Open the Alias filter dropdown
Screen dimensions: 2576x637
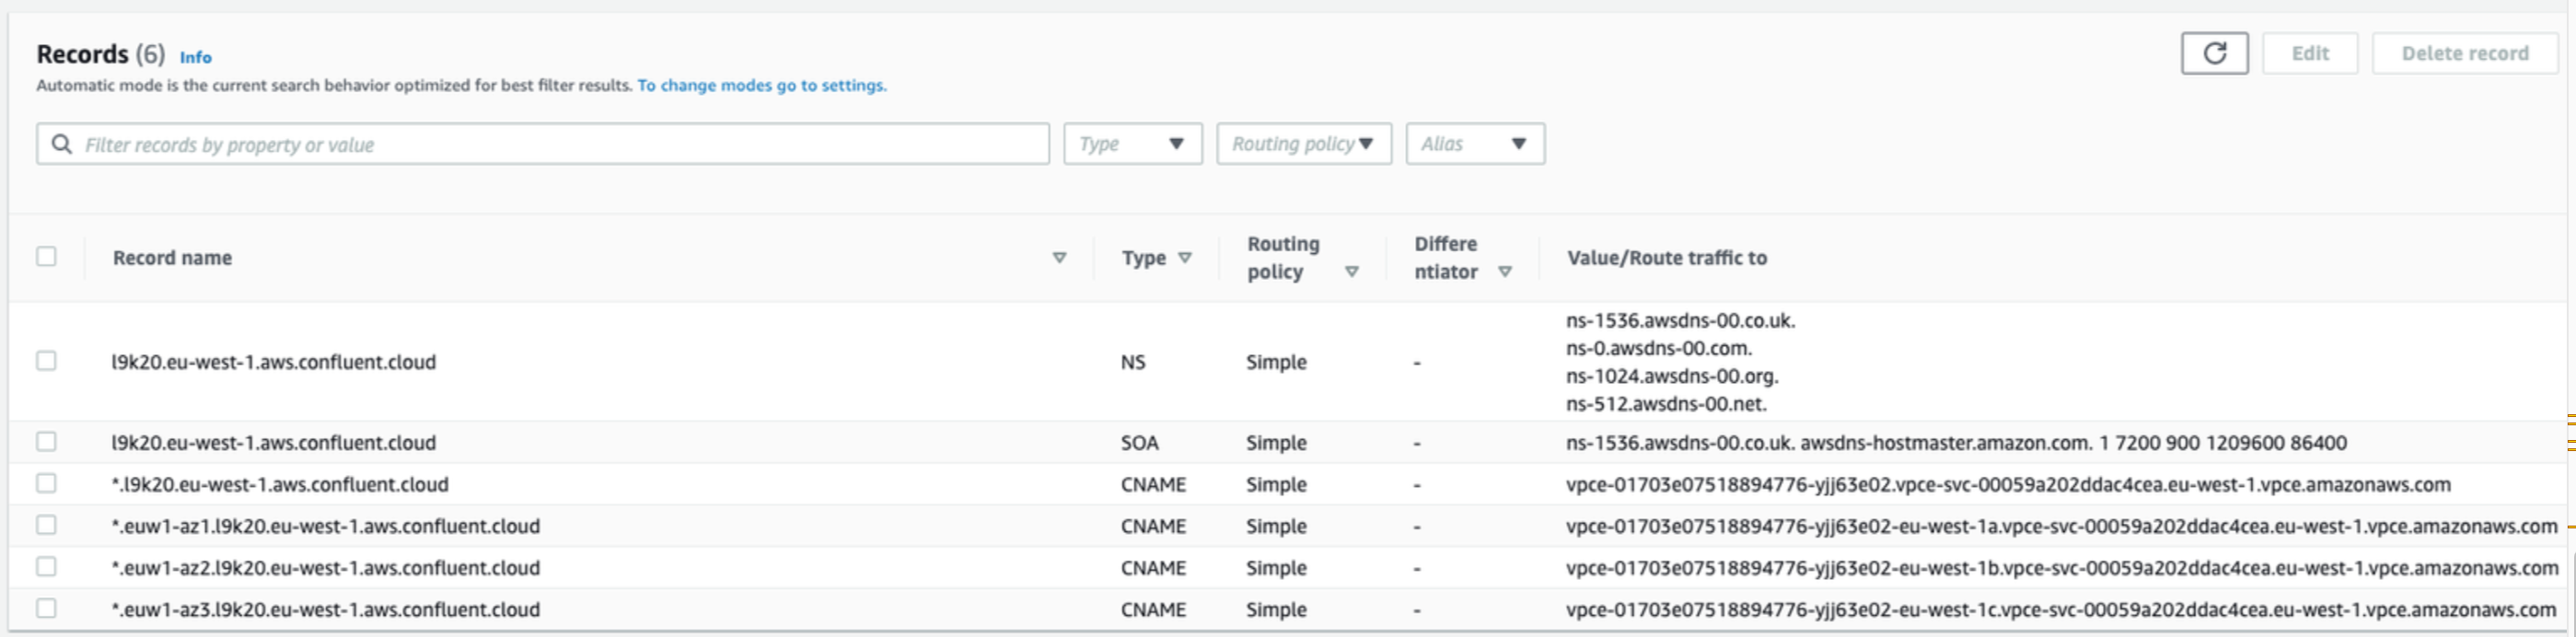pyautogui.click(x=1475, y=144)
